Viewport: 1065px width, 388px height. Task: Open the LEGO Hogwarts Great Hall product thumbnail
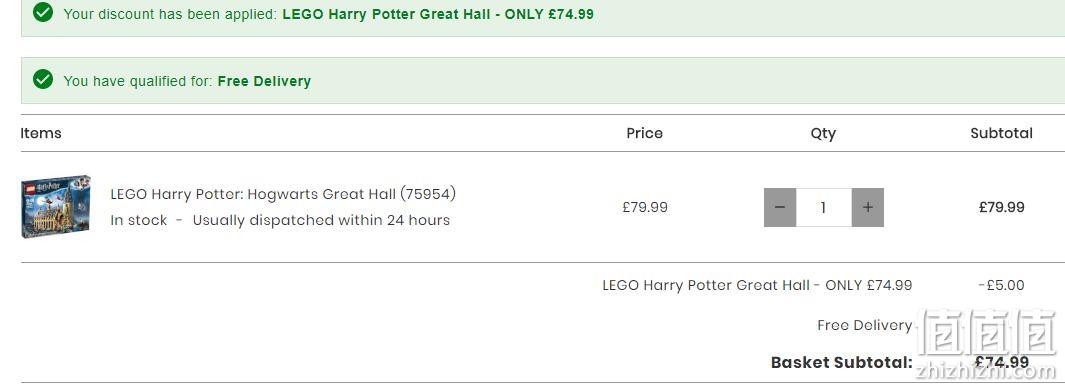(x=56, y=207)
